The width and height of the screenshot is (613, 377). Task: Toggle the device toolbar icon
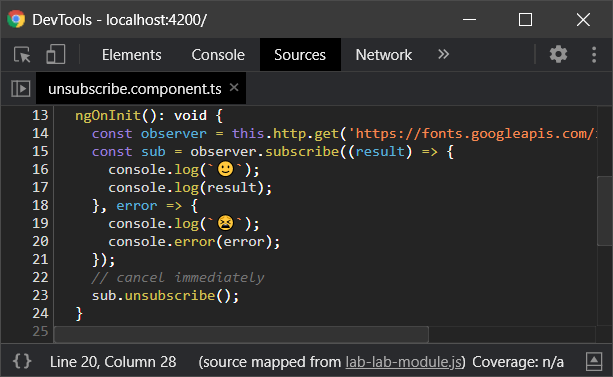[x=56, y=54]
